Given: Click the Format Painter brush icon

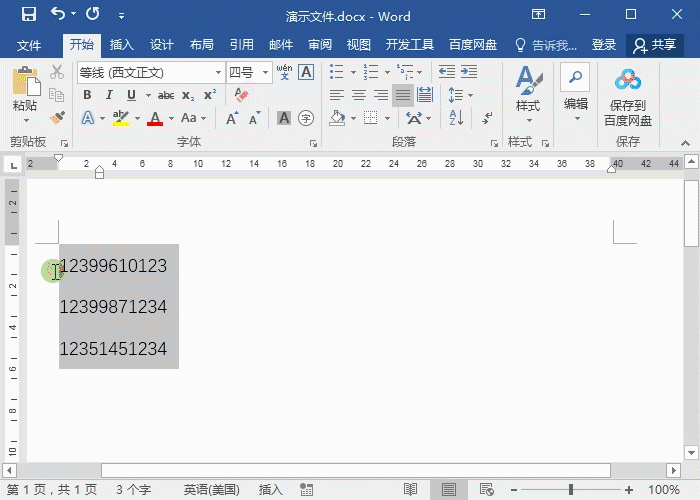Looking at the screenshot, I should (57, 118).
